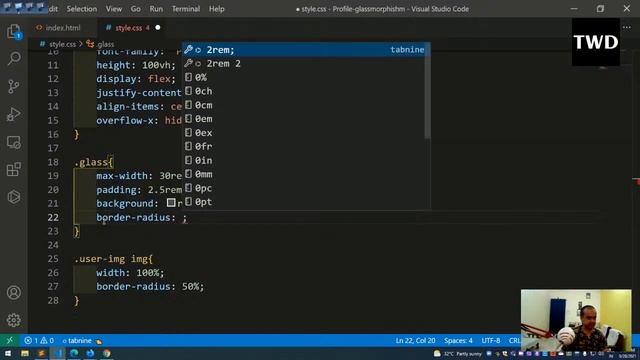Open the Search view in activity bar
Screen dimensions: 640x360
pos(13,59)
